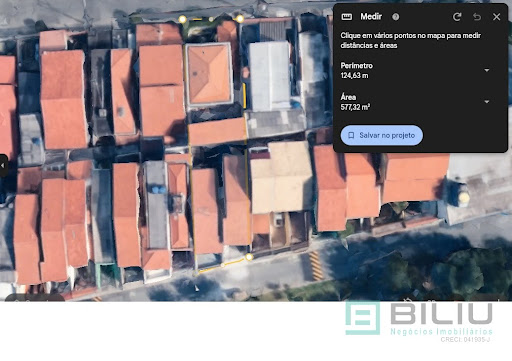Close the Medir measurement panel
The image size is (512, 361).
496,17
